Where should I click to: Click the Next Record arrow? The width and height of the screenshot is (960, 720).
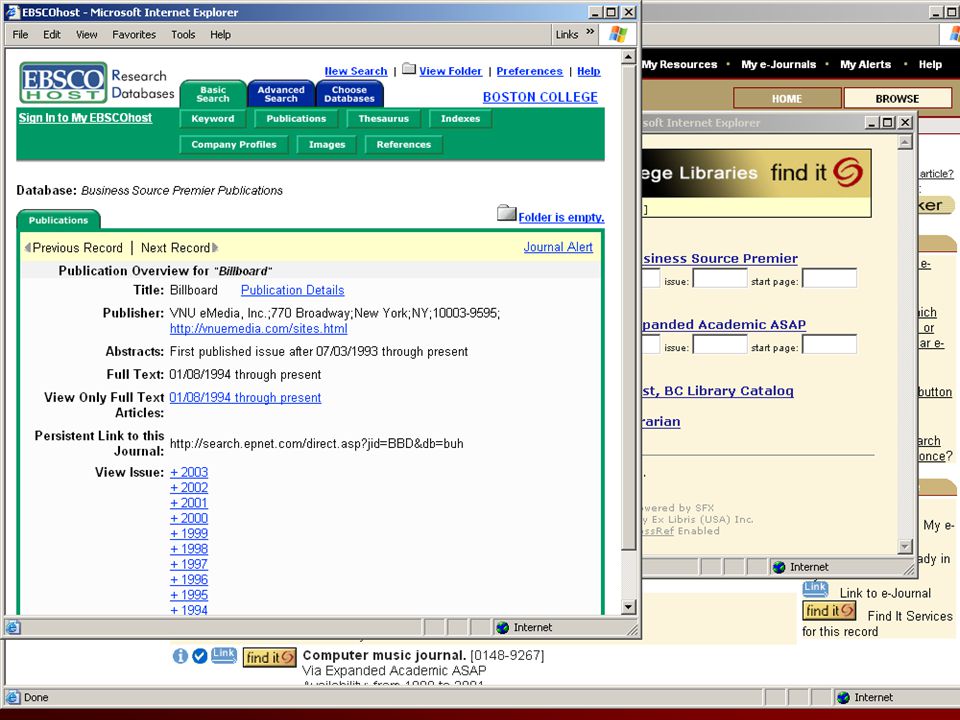215,248
